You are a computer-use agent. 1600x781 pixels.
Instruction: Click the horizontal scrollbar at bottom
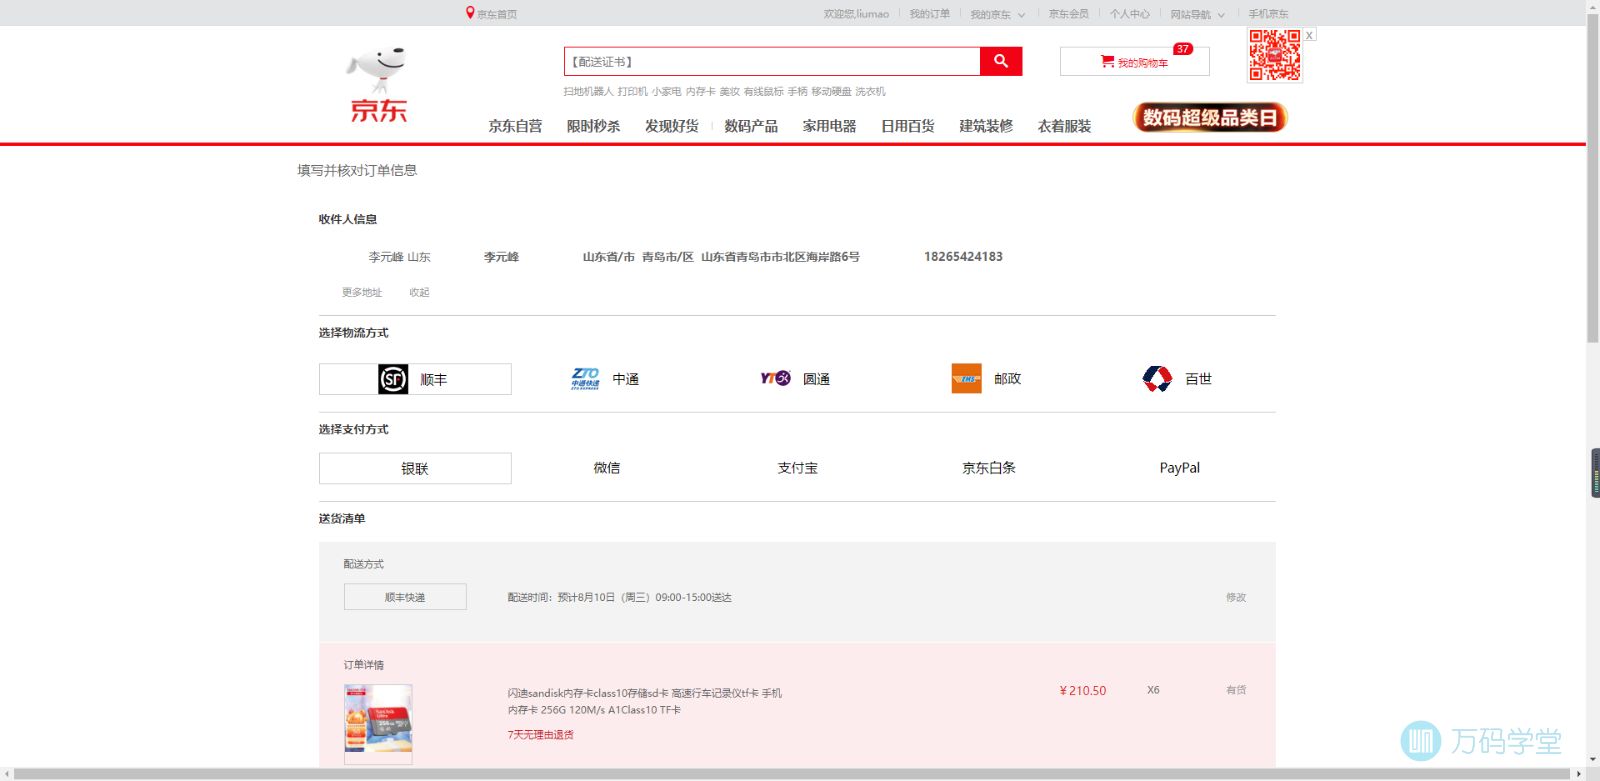tap(790, 774)
